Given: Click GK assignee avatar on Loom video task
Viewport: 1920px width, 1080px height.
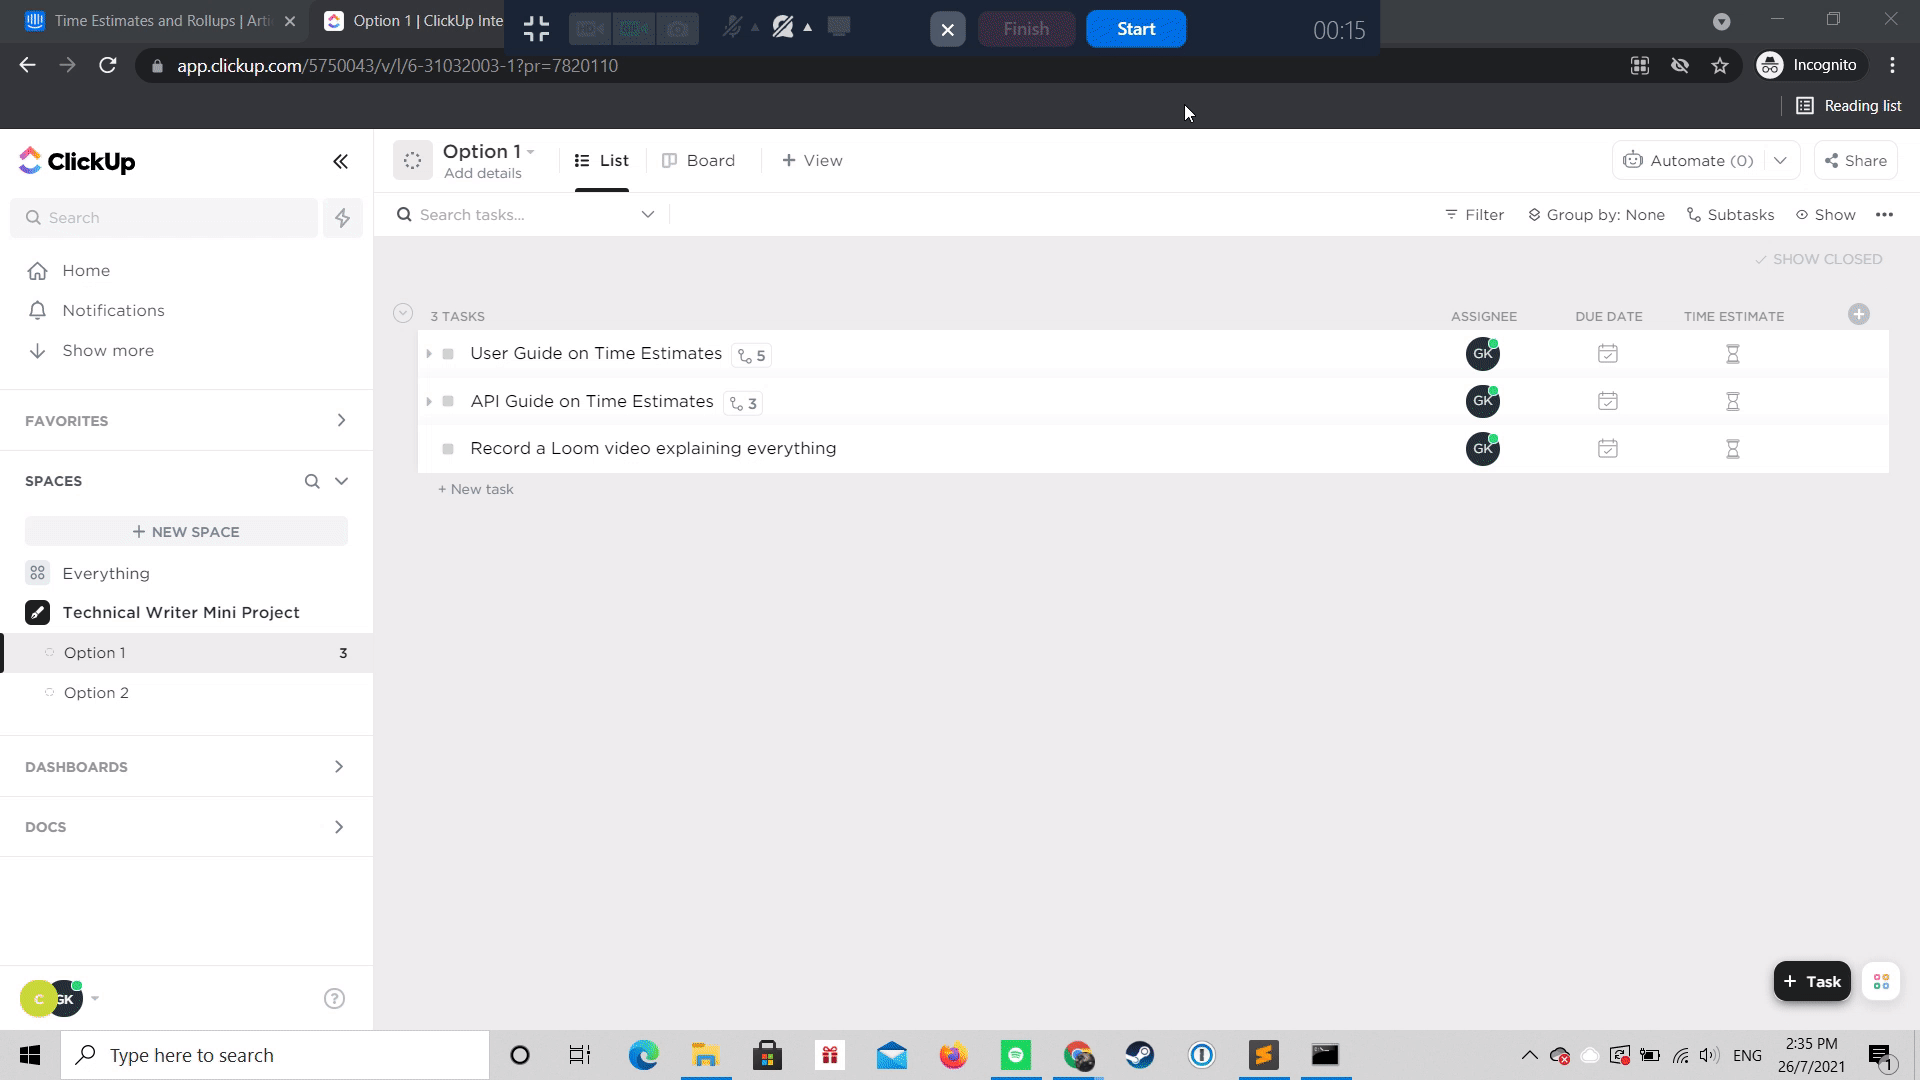Looking at the screenshot, I should click(x=1482, y=449).
